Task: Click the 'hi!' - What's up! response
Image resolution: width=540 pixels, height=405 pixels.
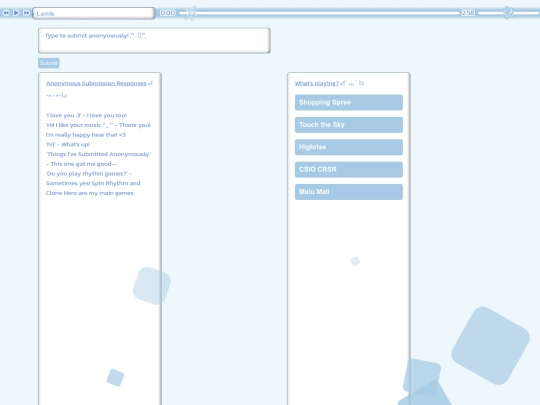Action: [68, 144]
